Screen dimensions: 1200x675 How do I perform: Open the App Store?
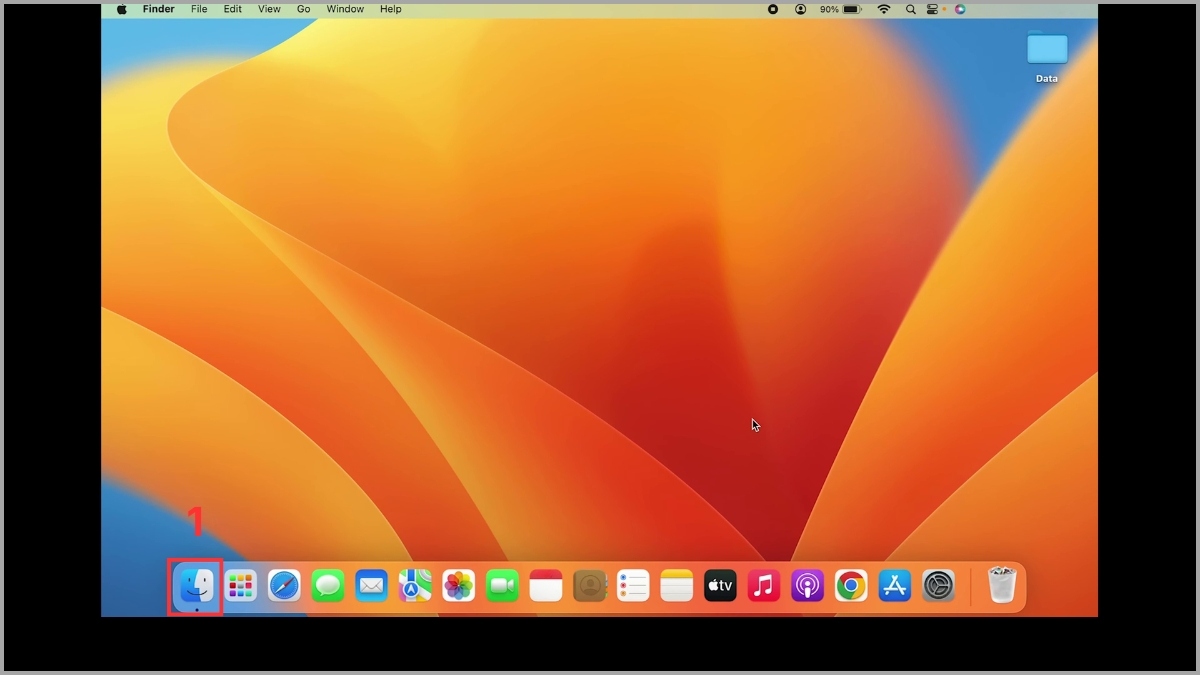coord(894,586)
